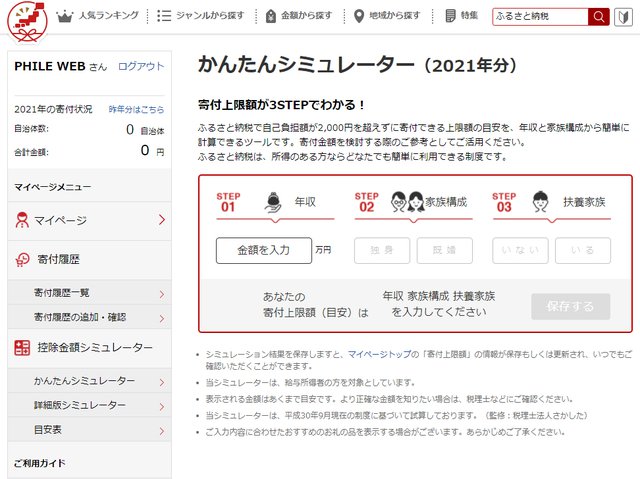
Task: Click the donation history cart-clock icon
Action: [22, 259]
